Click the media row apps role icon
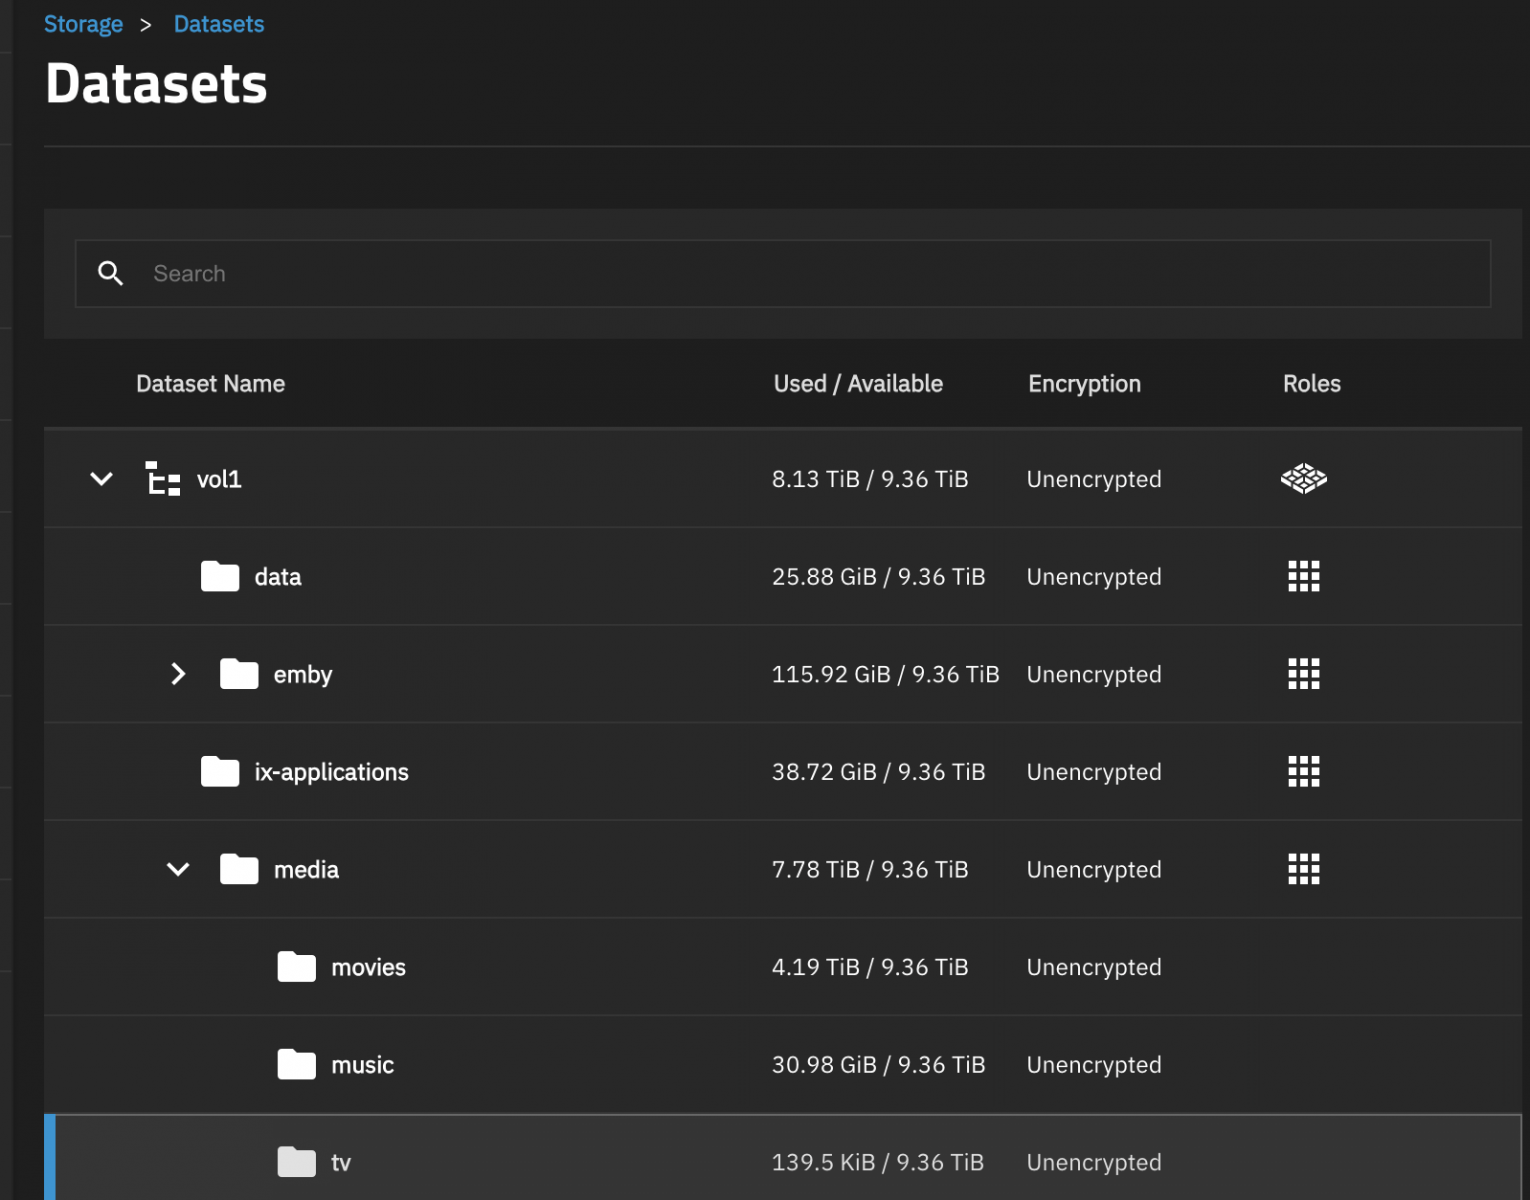The width and height of the screenshot is (1530, 1200). (1303, 869)
